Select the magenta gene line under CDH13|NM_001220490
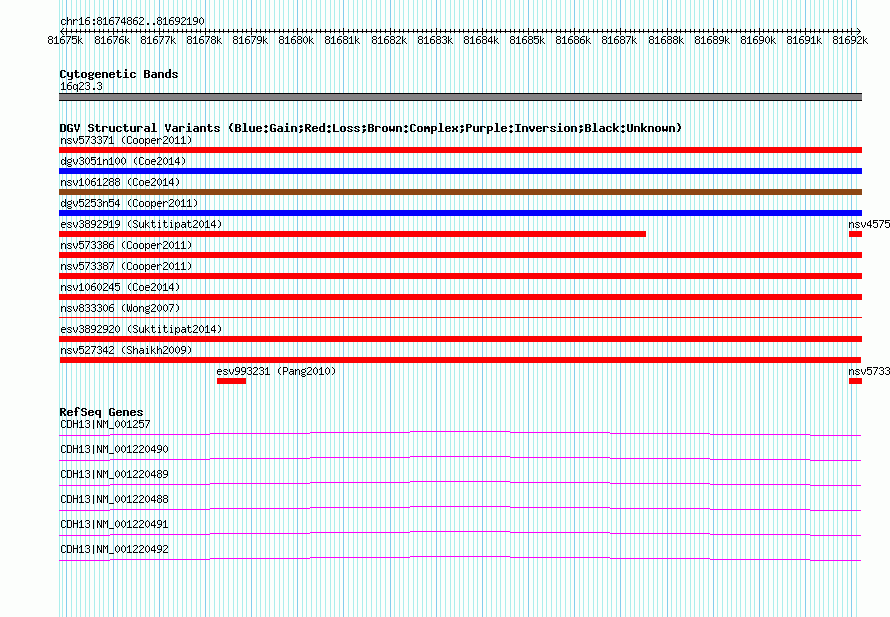The width and height of the screenshot is (890, 617). tap(460, 459)
